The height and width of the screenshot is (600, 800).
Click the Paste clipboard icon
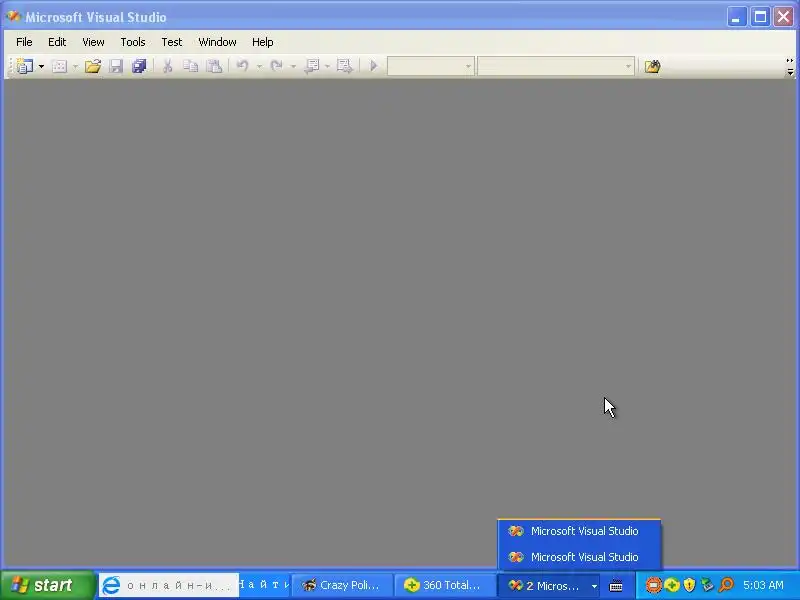(214, 66)
